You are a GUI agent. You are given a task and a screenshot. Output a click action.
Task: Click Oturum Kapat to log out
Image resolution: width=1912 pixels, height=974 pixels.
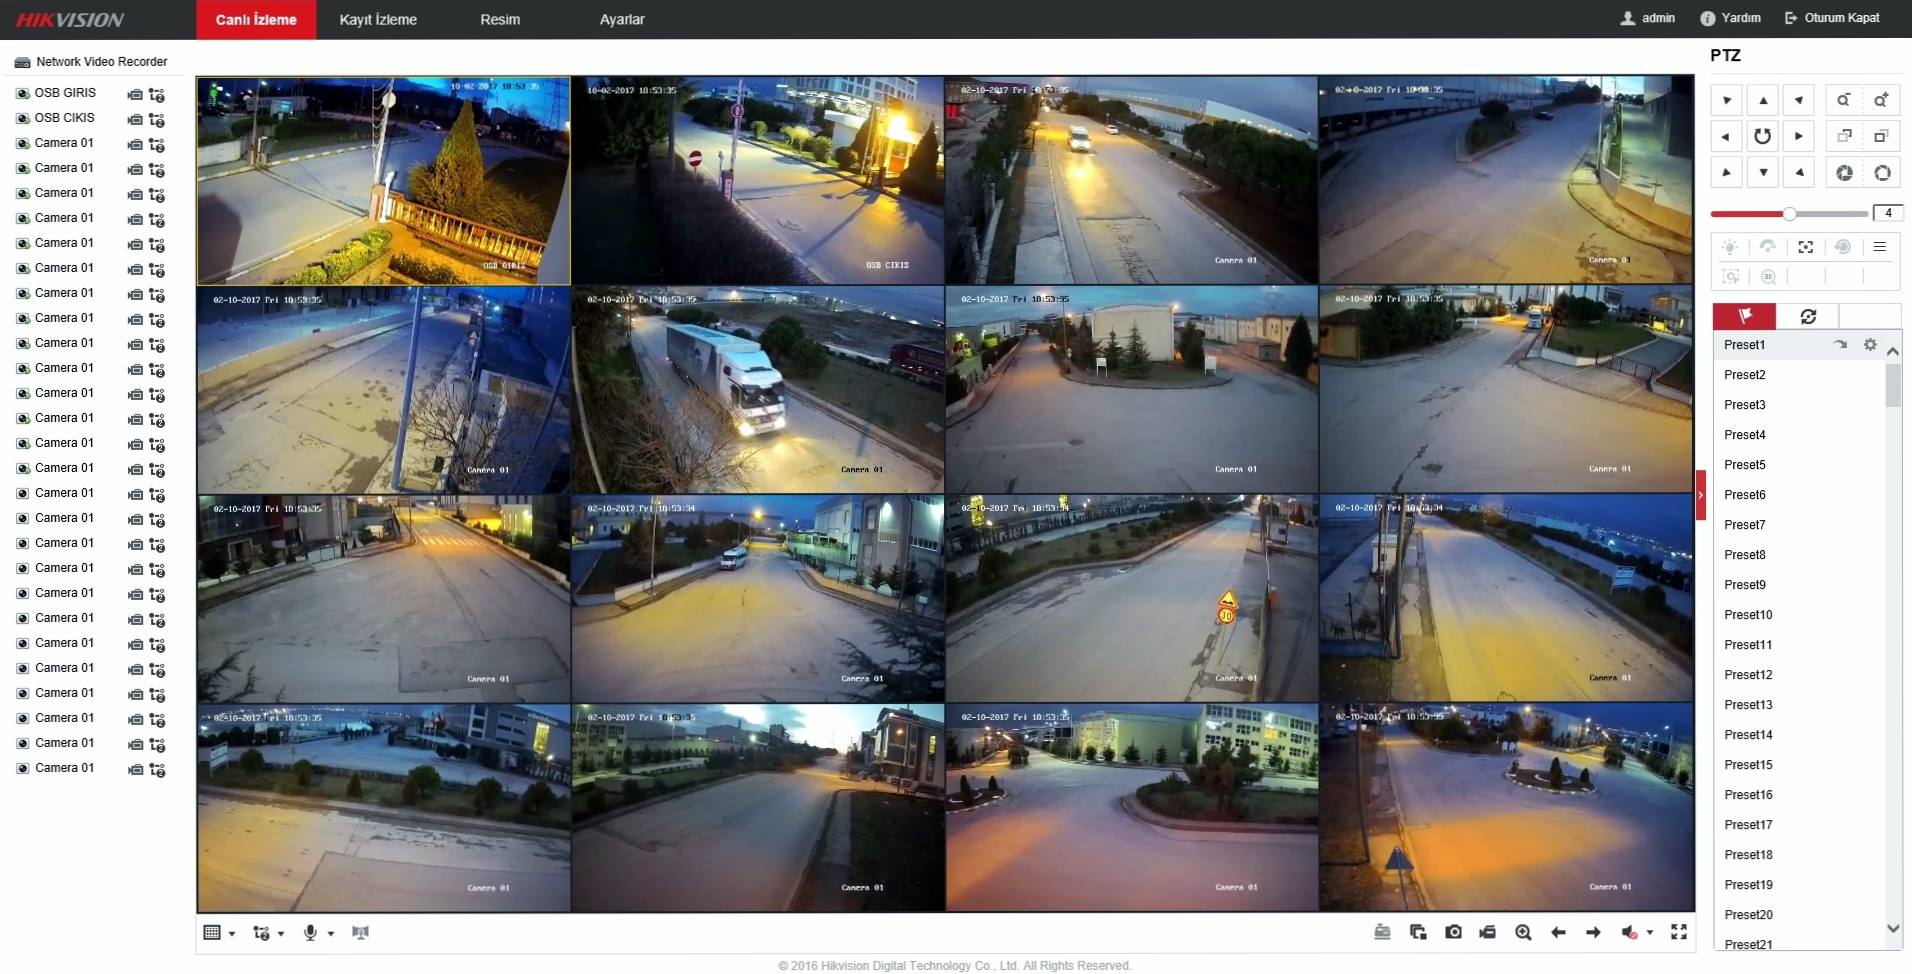[x=1832, y=18]
